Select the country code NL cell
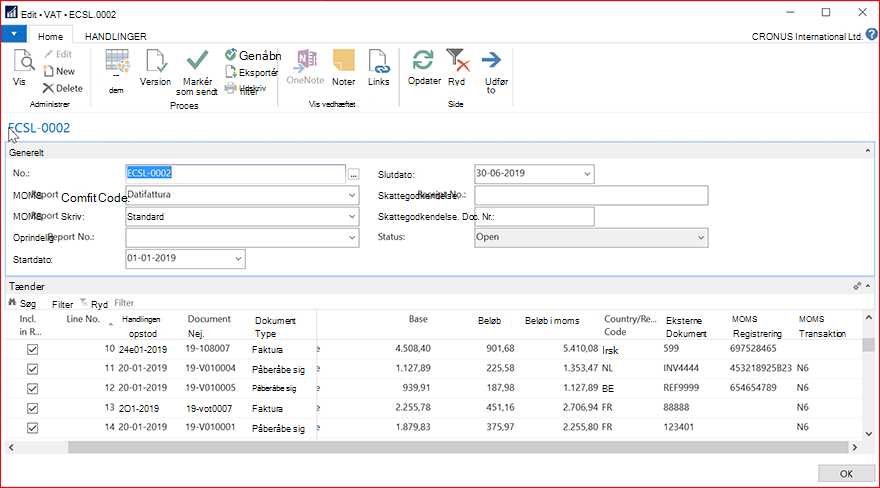Image resolution: width=880 pixels, height=488 pixels. 608,368
